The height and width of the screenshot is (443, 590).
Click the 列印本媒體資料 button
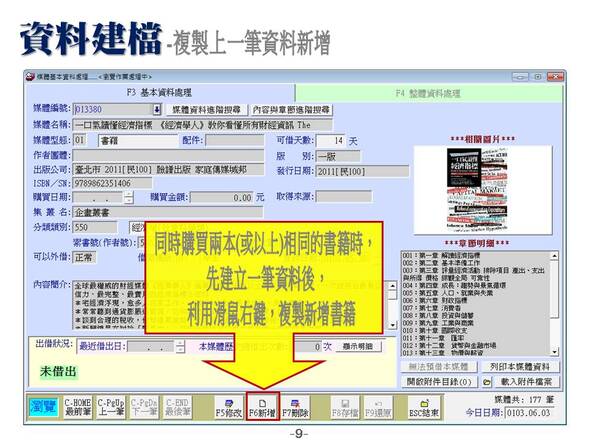[x=520, y=367]
